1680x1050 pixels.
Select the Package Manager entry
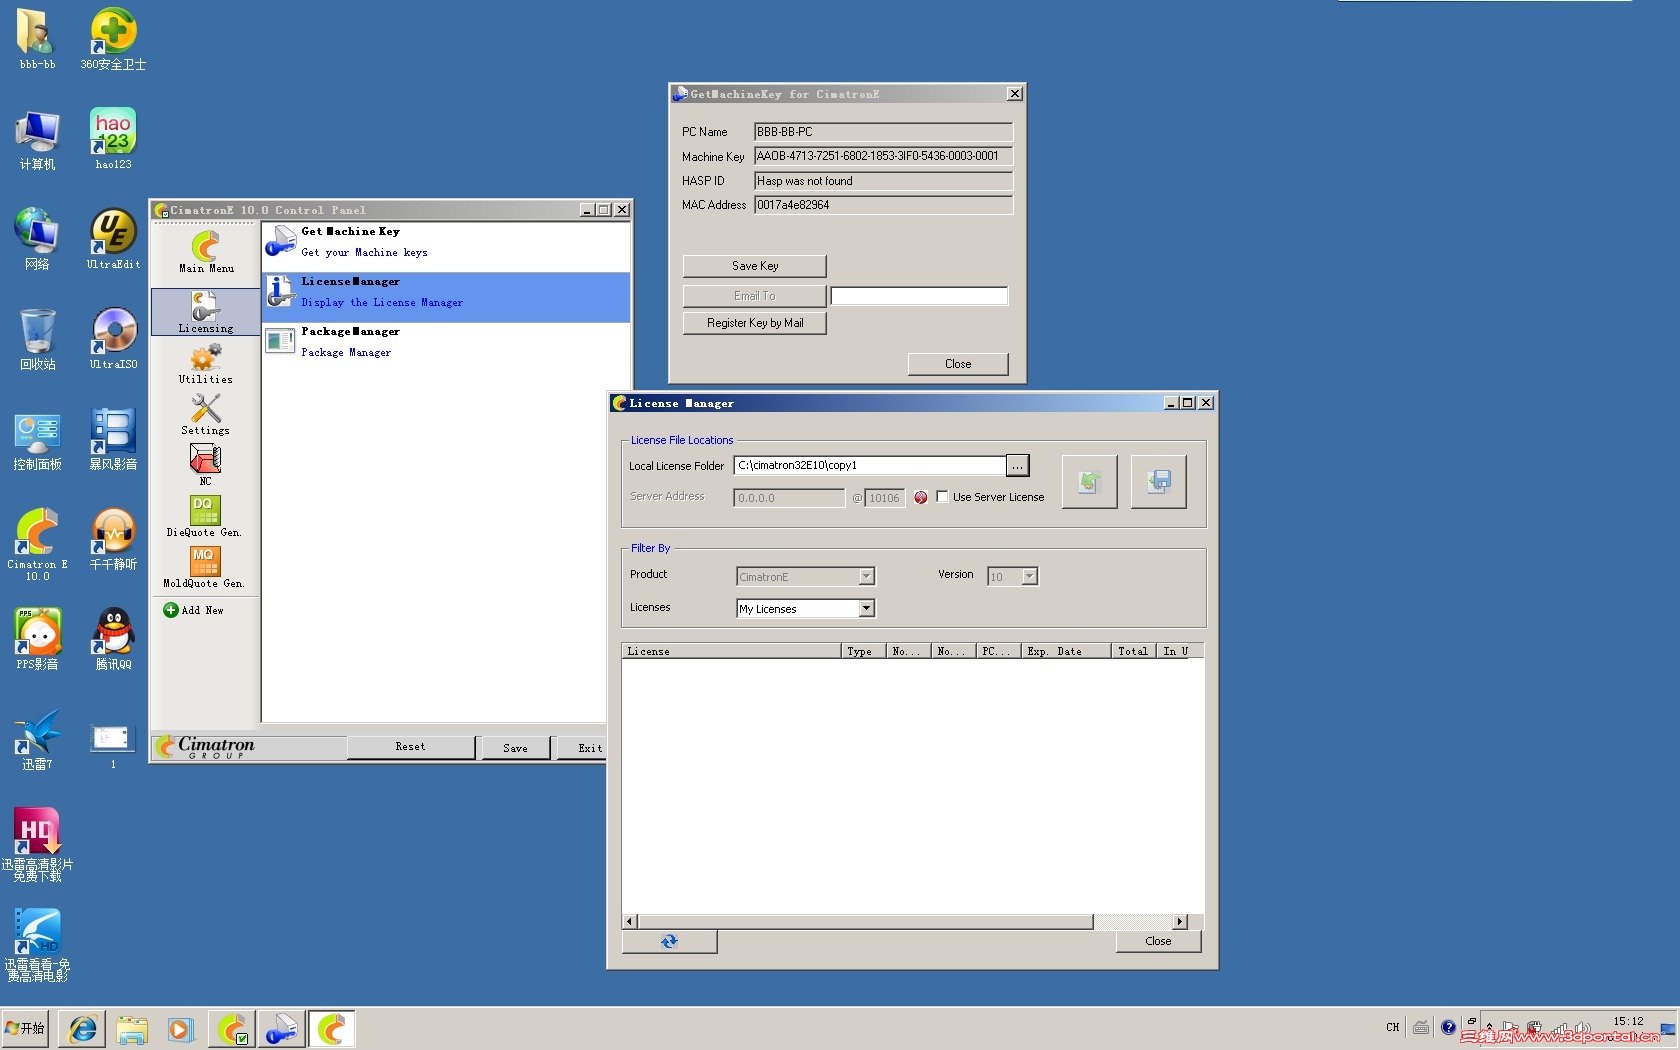[446, 346]
